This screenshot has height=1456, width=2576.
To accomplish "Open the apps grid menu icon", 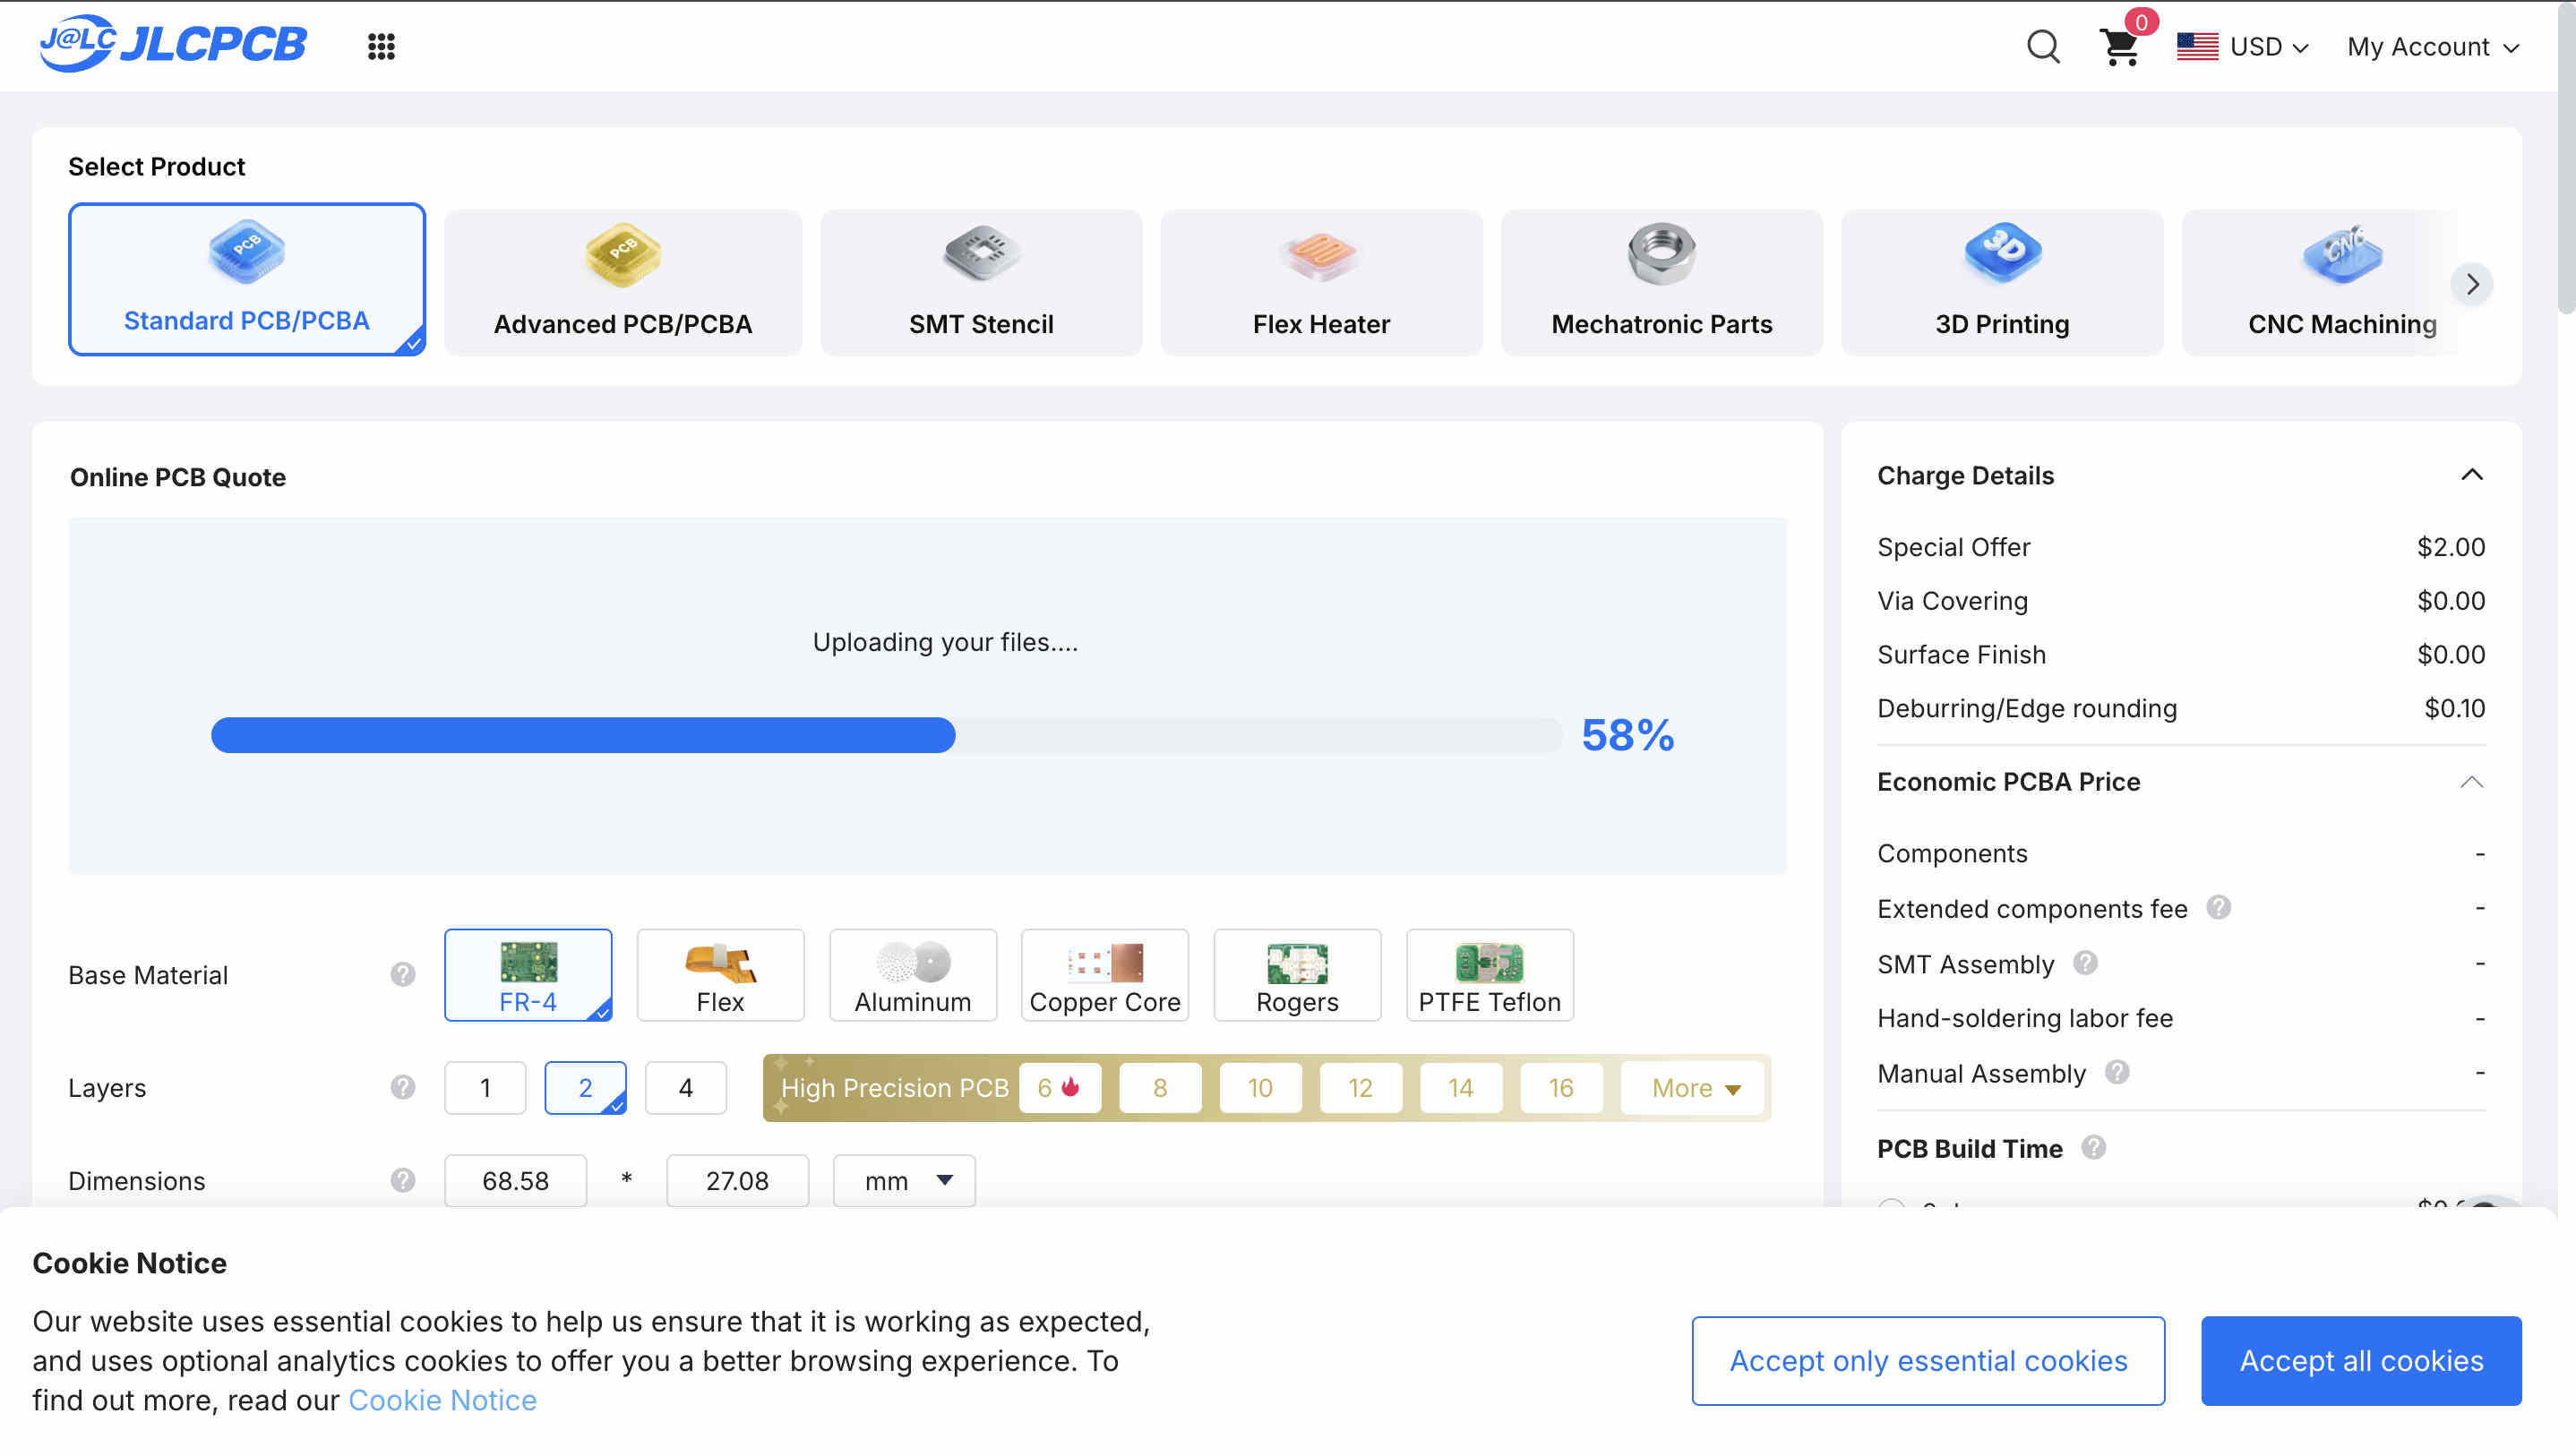I will (x=381, y=47).
